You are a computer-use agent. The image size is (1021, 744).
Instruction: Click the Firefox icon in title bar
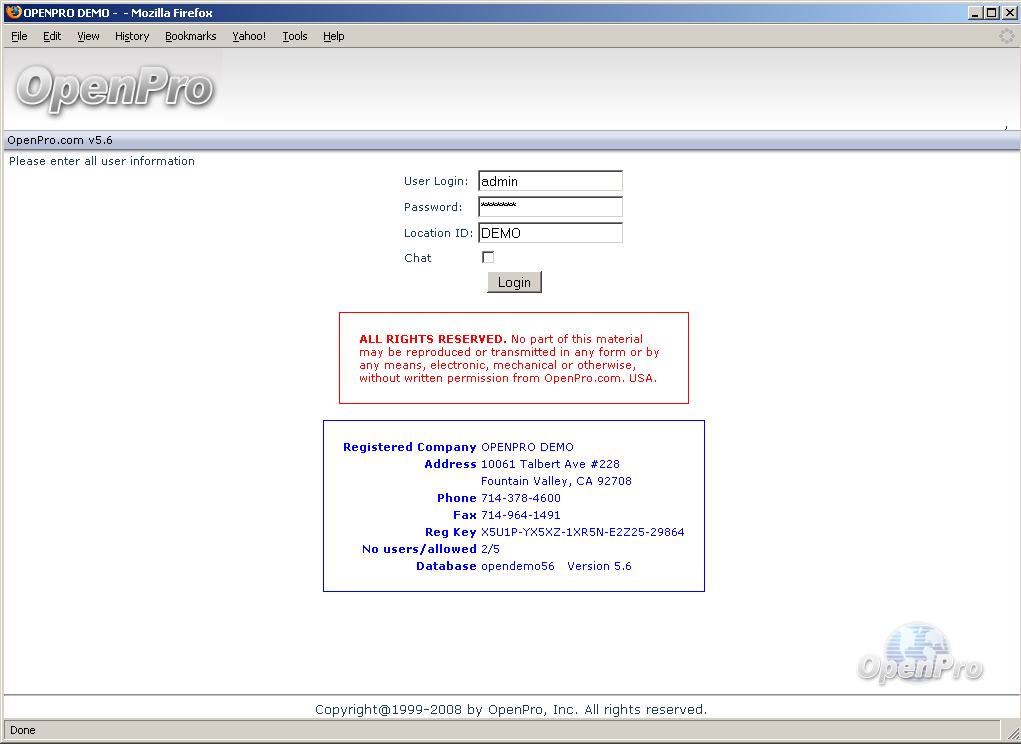(13, 13)
